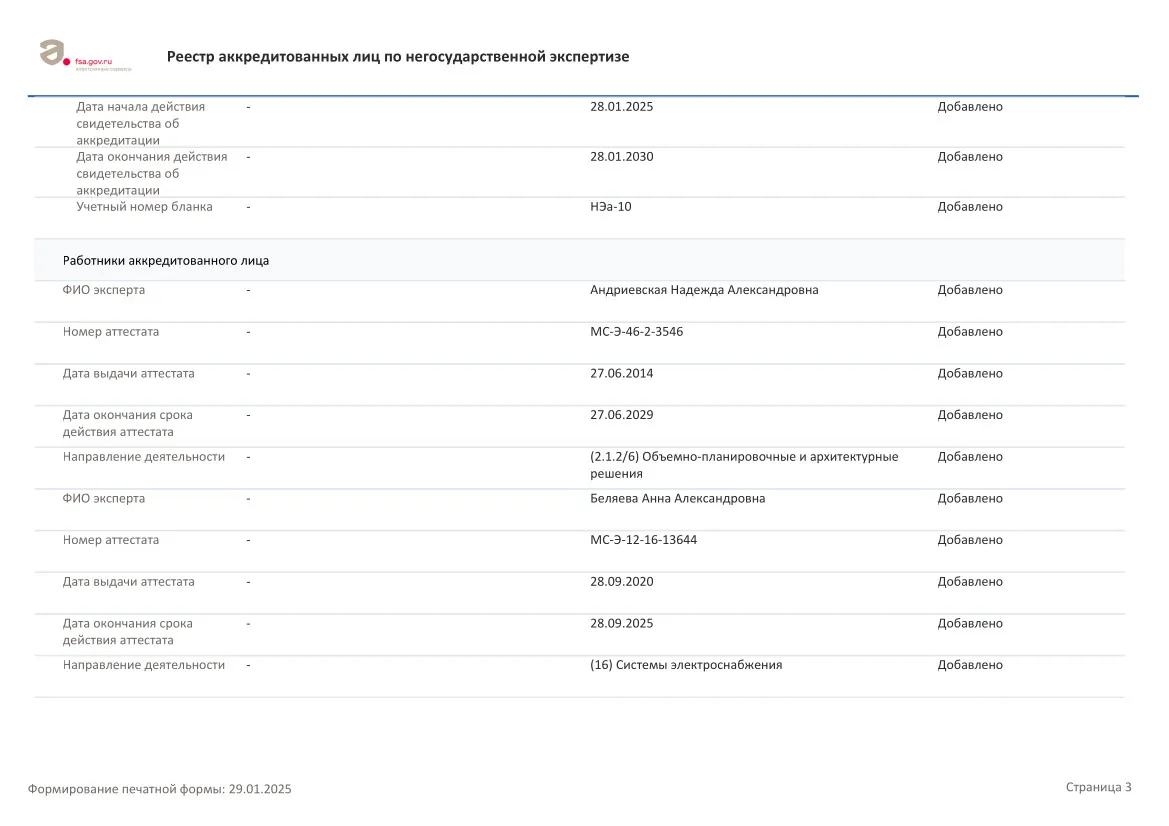Click certificate issue date 28.09.2020

(621, 582)
